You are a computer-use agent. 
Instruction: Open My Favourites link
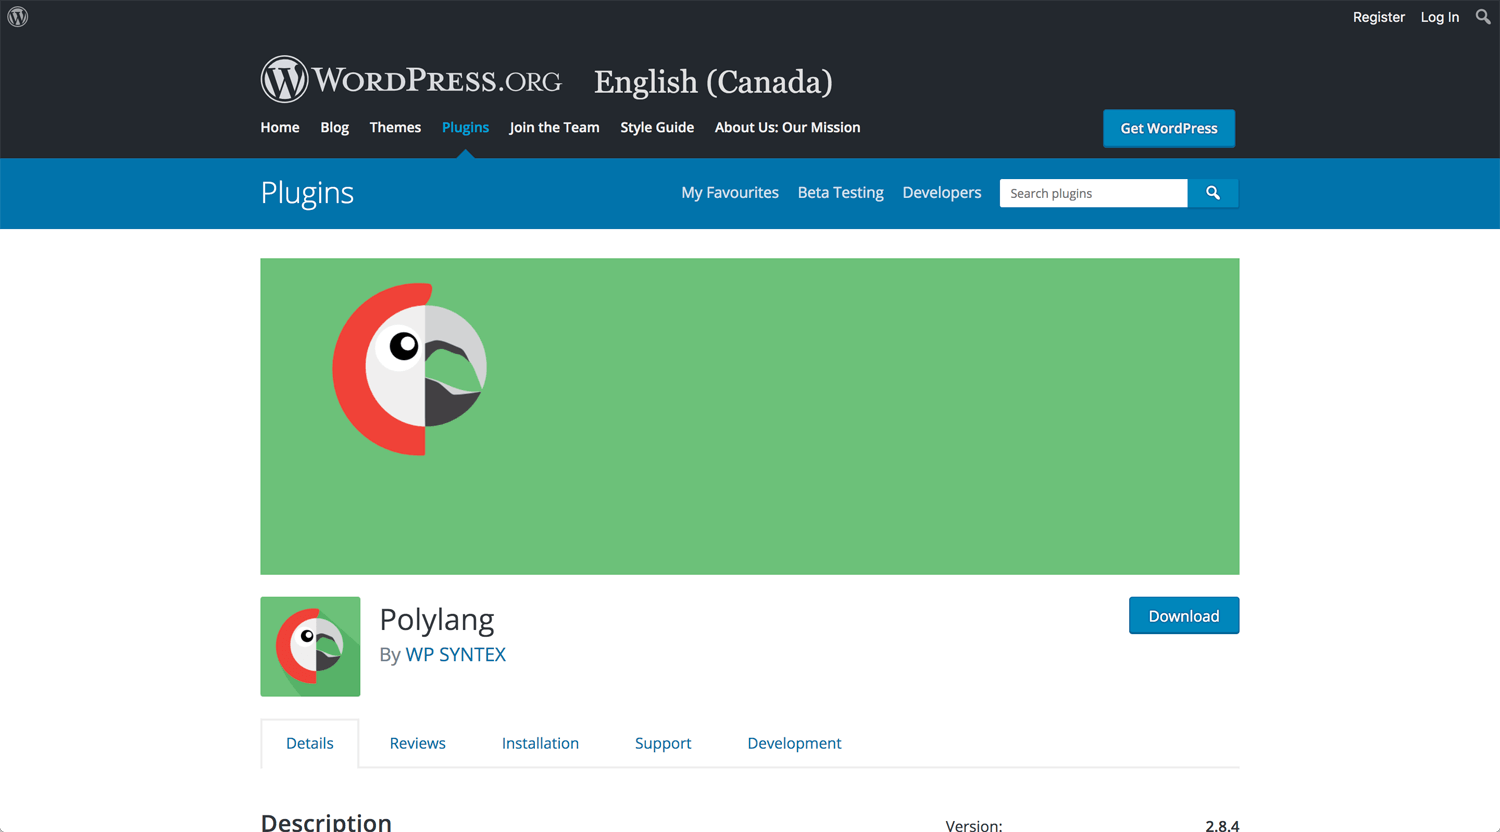(x=730, y=193)
